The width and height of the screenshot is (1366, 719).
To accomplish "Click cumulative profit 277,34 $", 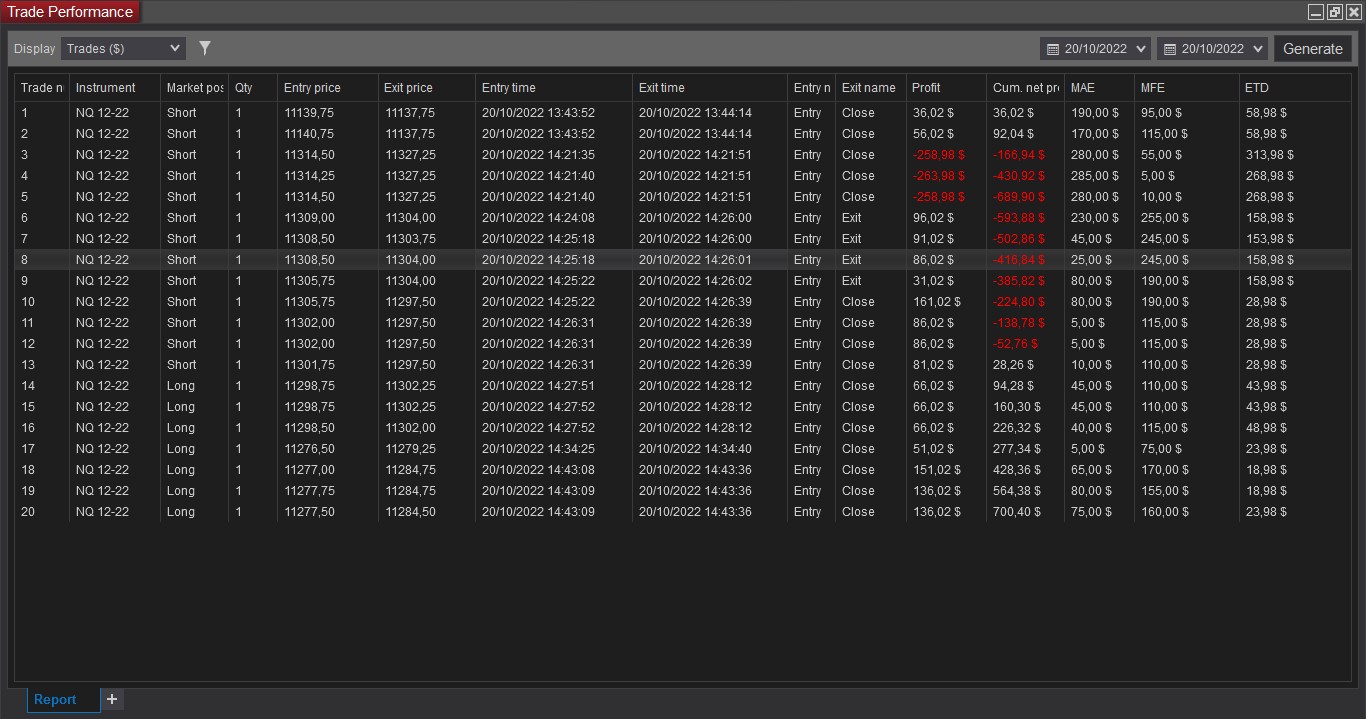I will click(1017, 449).
